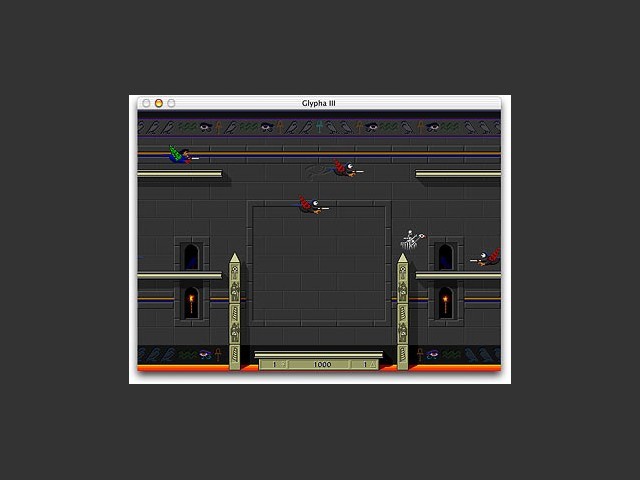Click the Glypha III window title
640x480 pixels.
point(320,103)
